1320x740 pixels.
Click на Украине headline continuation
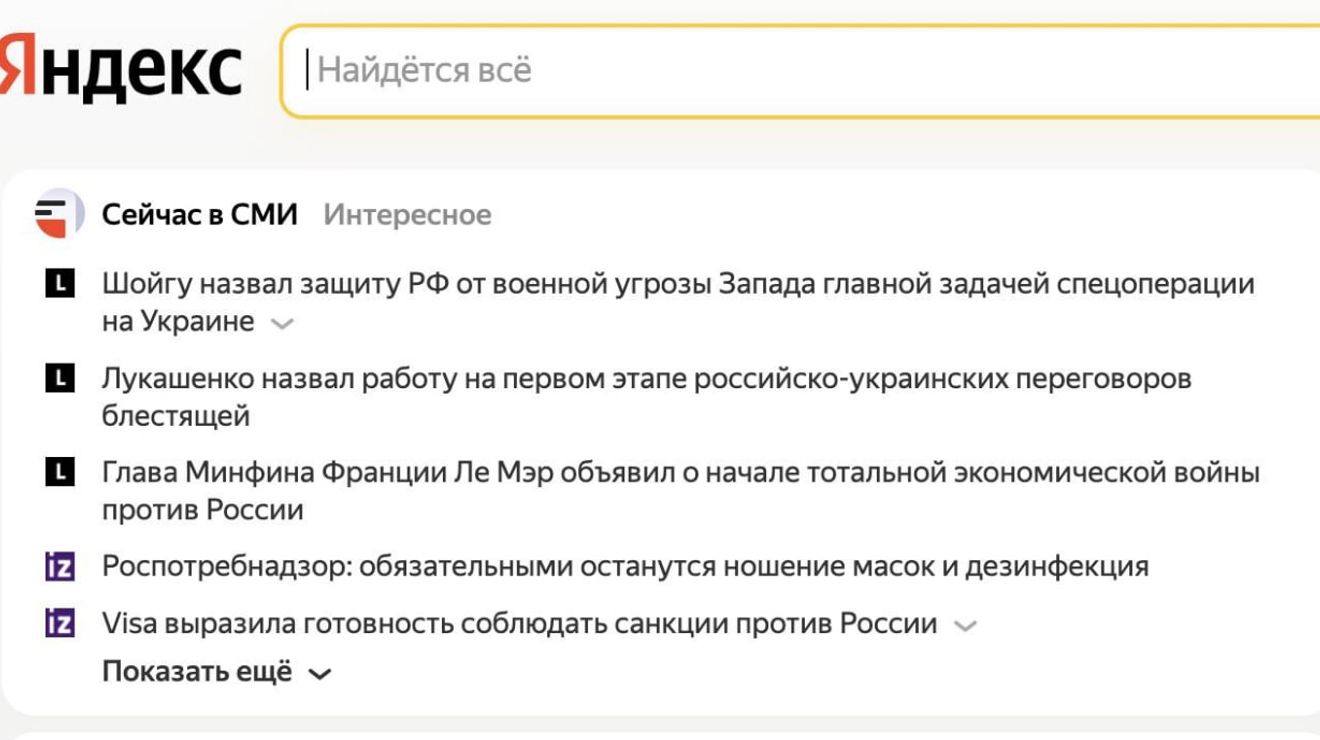point(178,322)
